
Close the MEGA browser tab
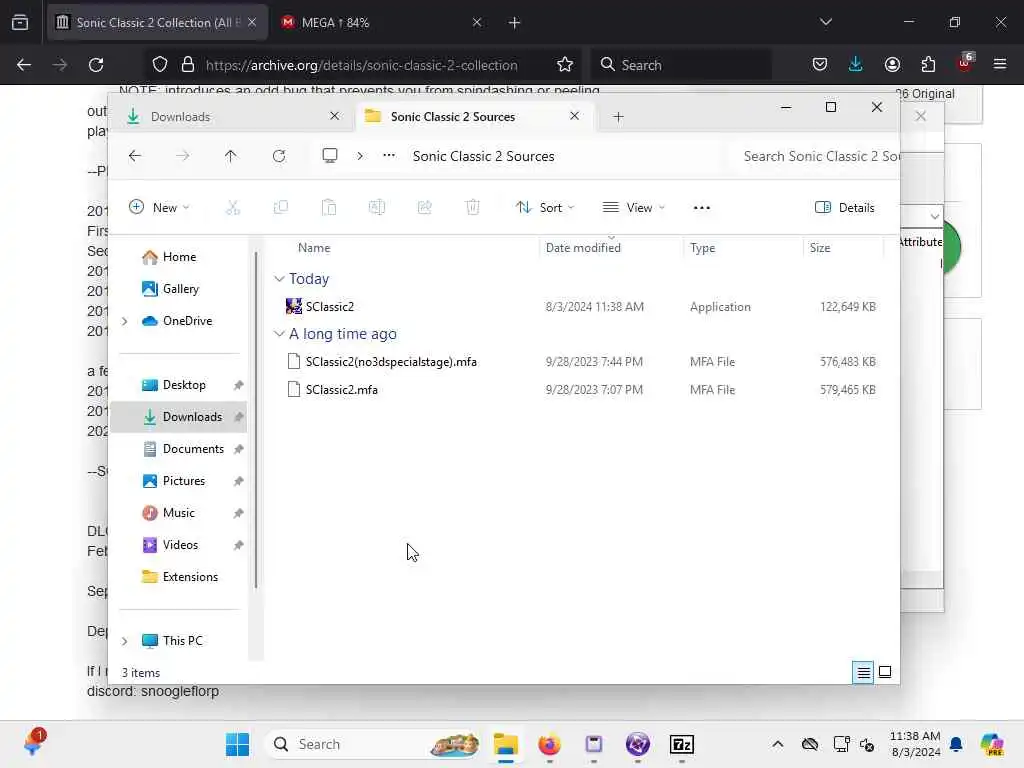(x=477, y=22)
